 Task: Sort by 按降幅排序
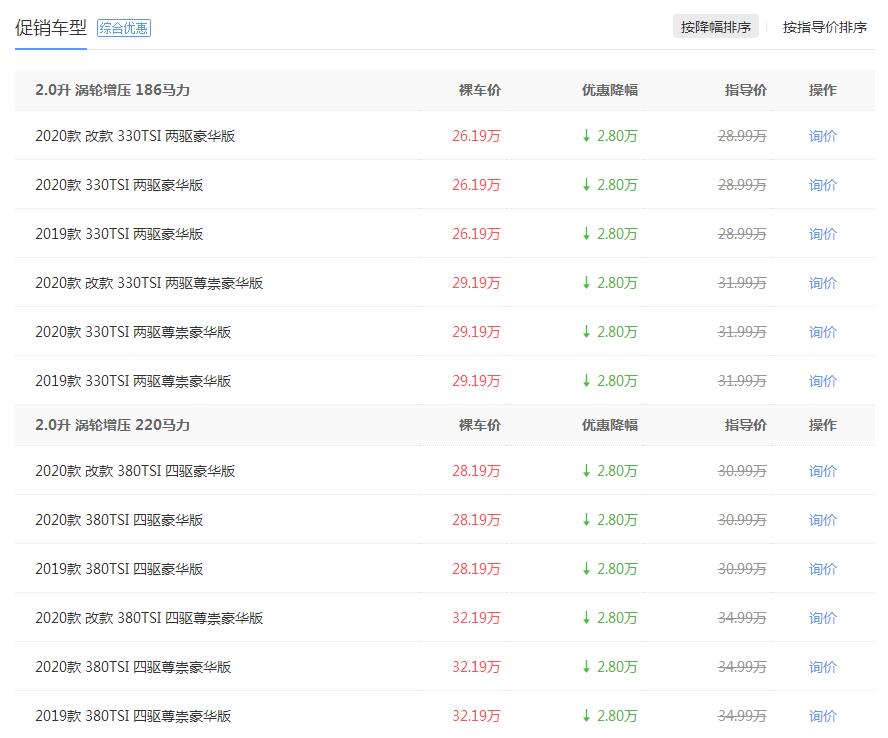(716, 27)
